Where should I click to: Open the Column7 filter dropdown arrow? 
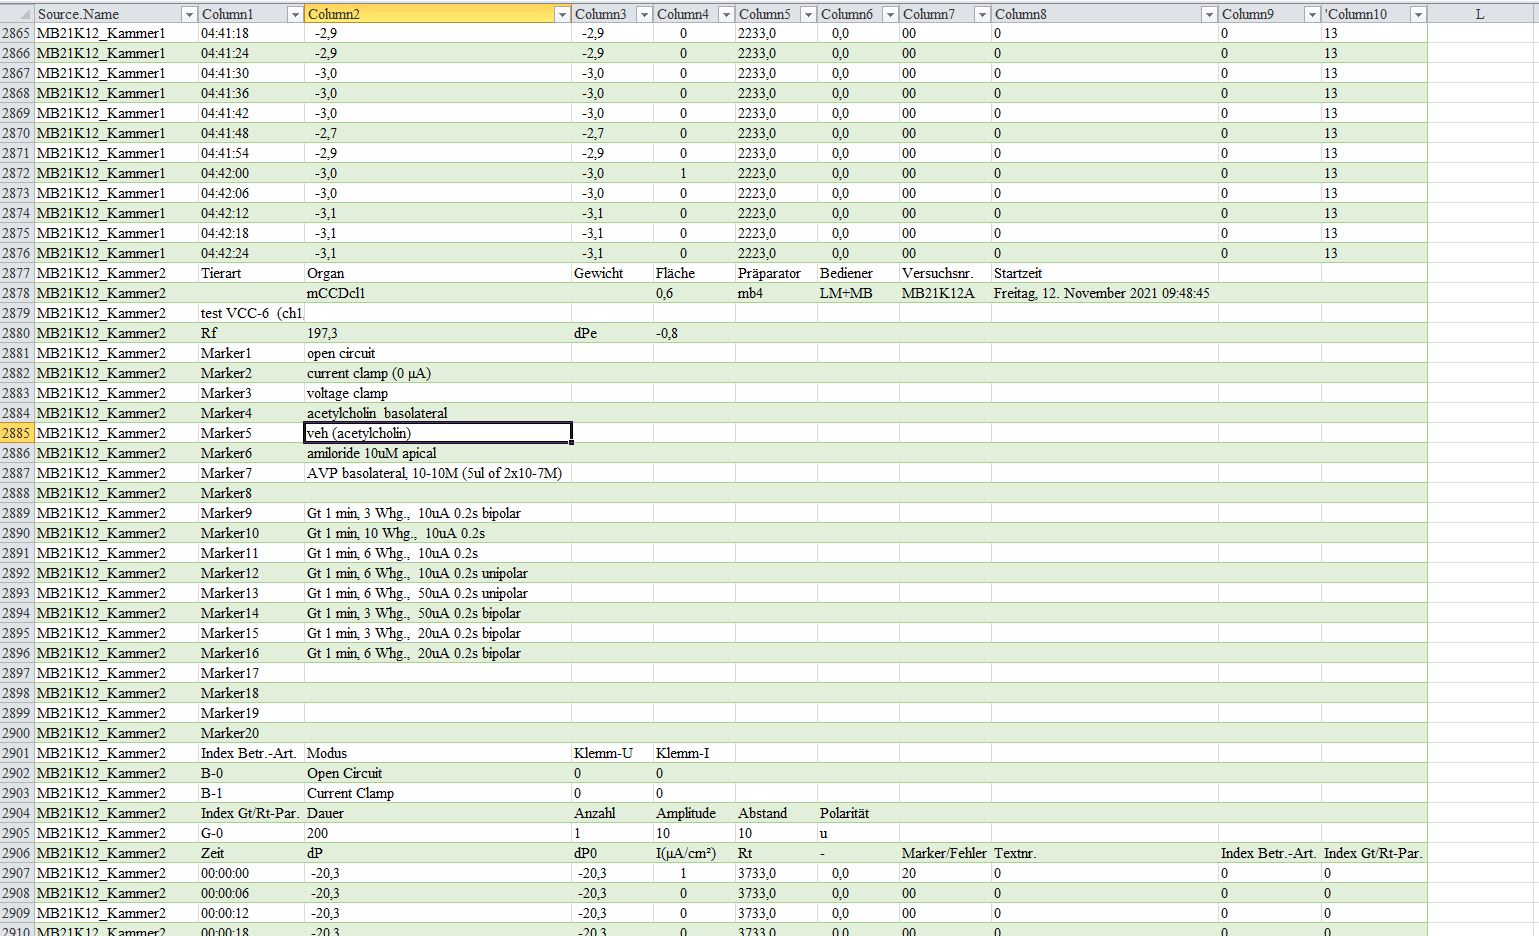pyautogui.click(x=981, y=14)
